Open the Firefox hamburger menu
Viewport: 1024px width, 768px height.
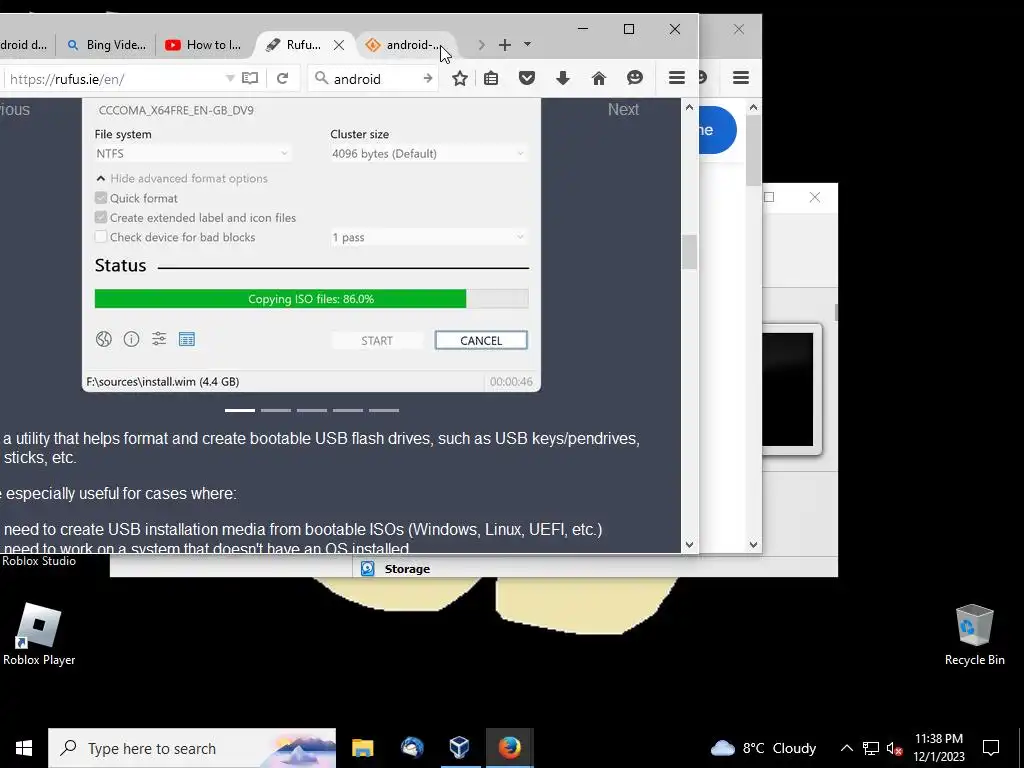tap(677, 78)
